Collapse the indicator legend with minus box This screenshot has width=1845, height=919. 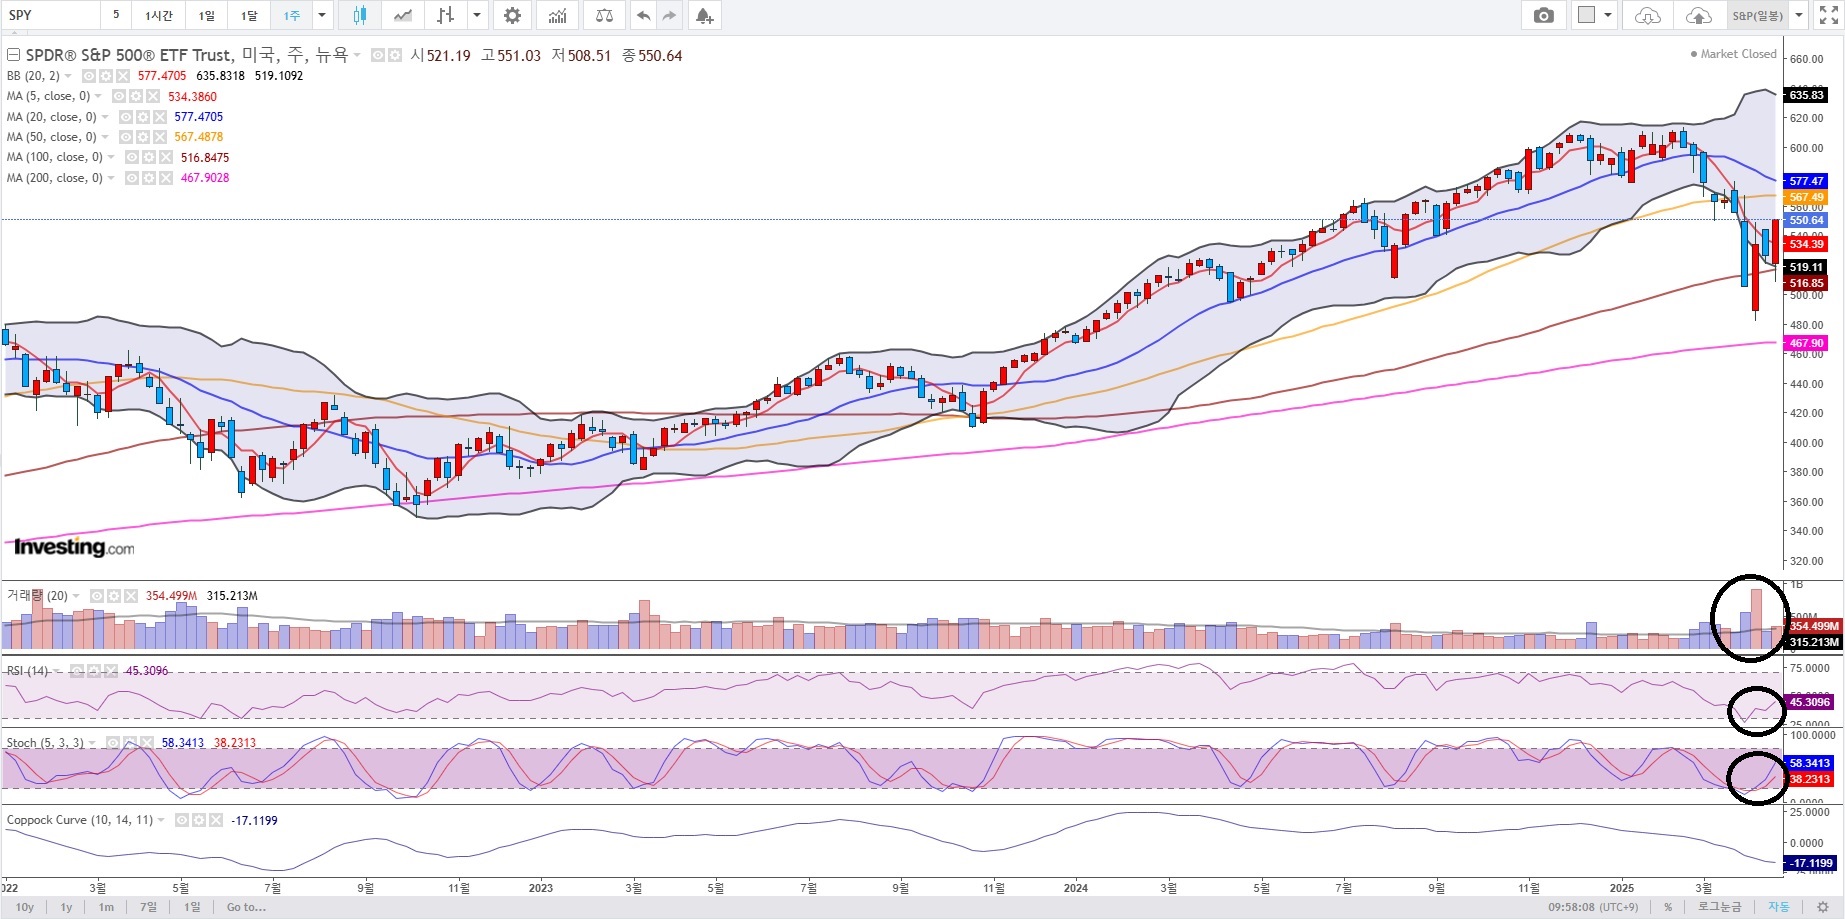(x=13, y=55)
